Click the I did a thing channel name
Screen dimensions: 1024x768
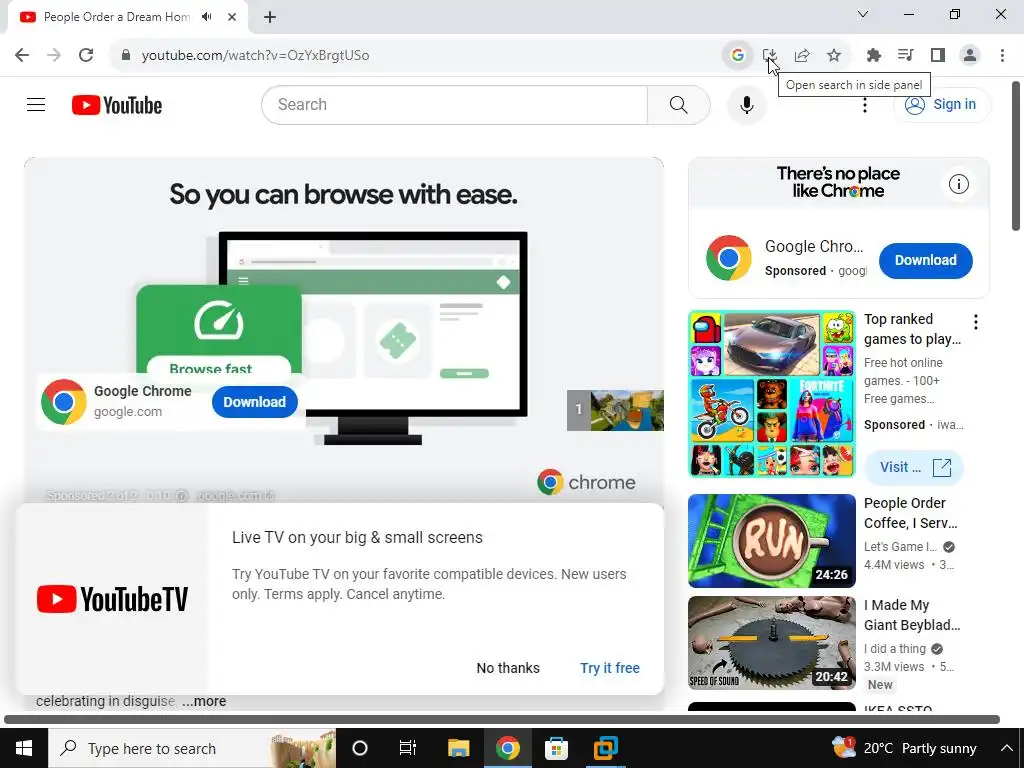[895, 648]
